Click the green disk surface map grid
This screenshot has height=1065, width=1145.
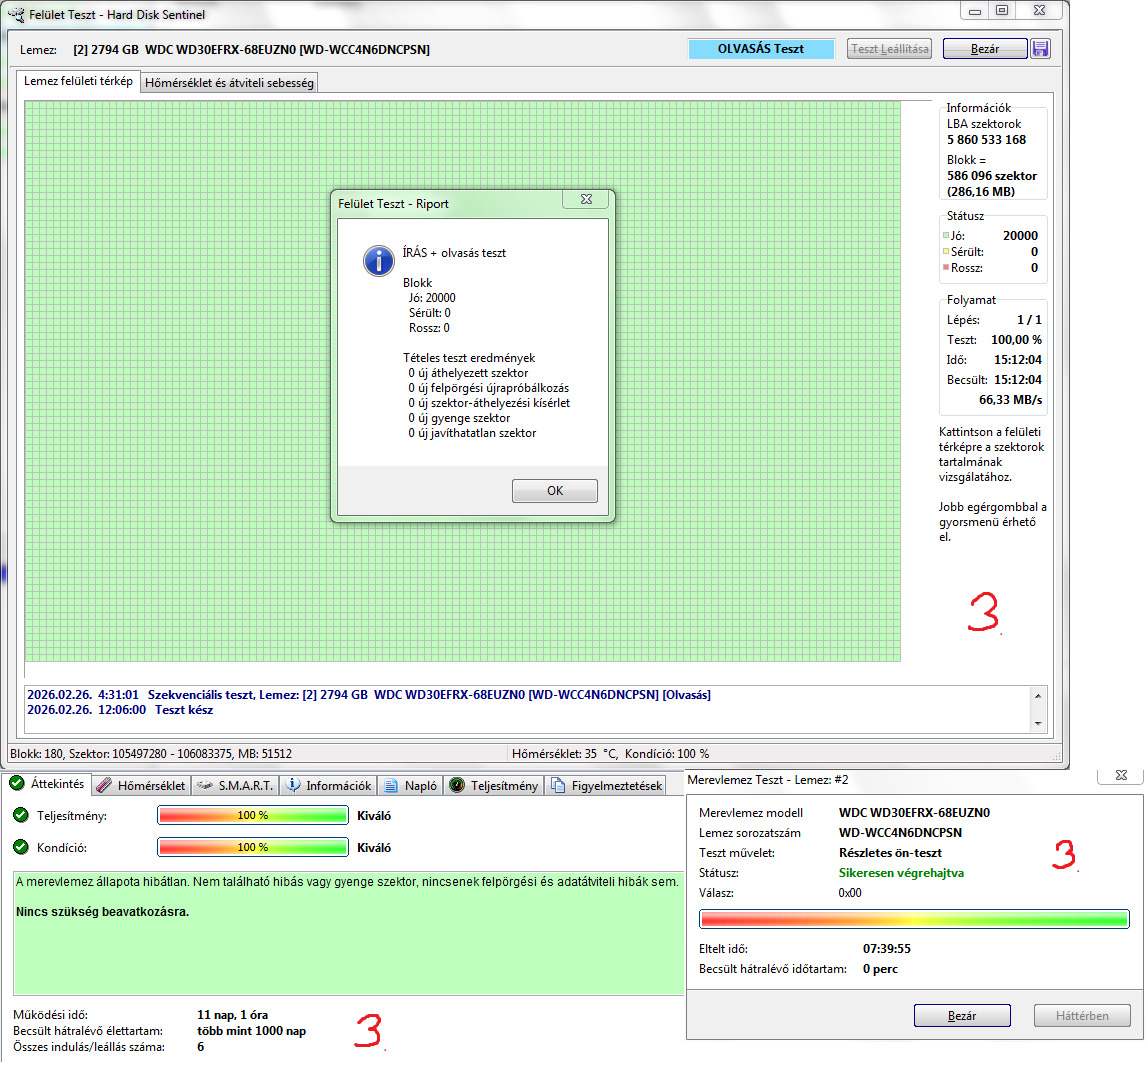pyautogui.click(x=462, y=381)
